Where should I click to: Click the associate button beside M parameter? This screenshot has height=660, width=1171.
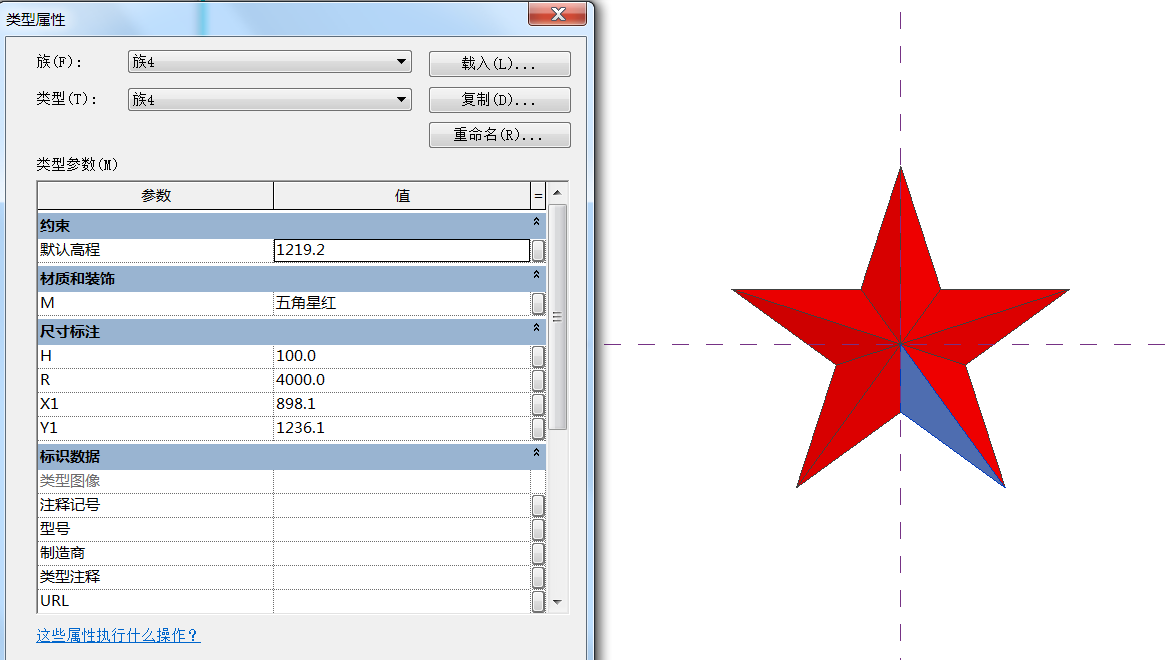coord(538,303)
